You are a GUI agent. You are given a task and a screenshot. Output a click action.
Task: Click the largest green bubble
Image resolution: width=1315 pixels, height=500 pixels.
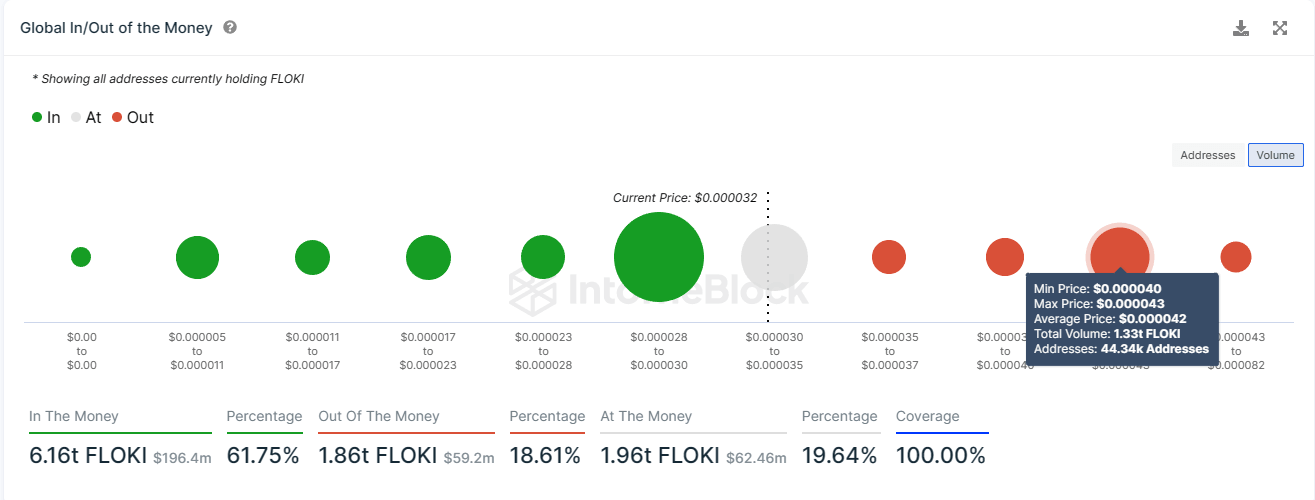click(658, 257)
